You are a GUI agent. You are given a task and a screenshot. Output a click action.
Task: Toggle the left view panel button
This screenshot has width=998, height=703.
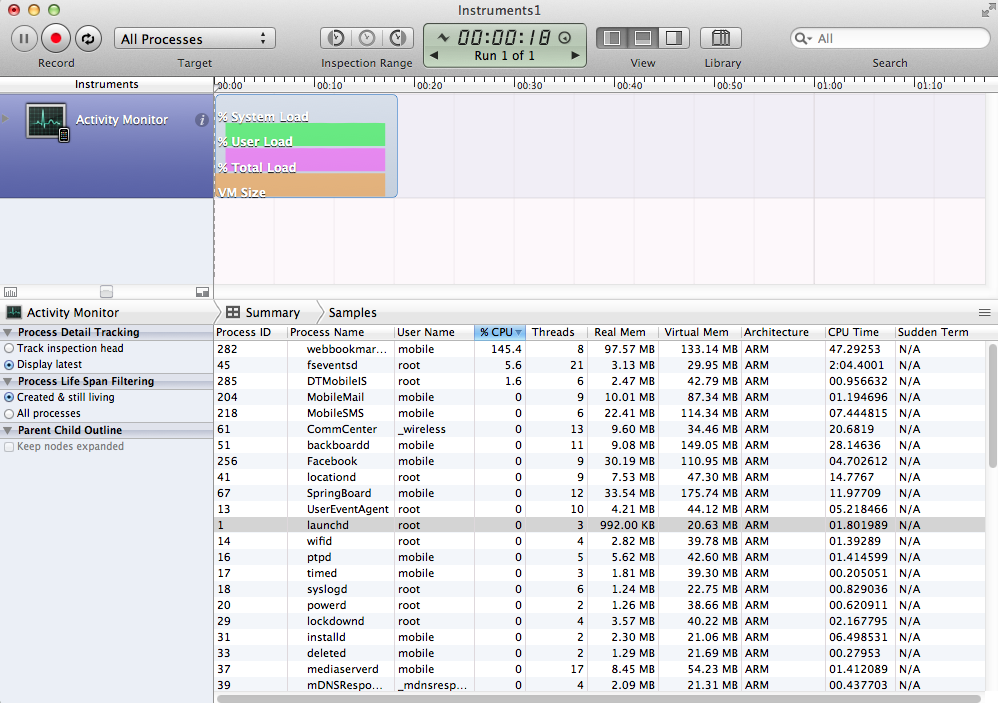pyautogui.click(x=612, y=38)
